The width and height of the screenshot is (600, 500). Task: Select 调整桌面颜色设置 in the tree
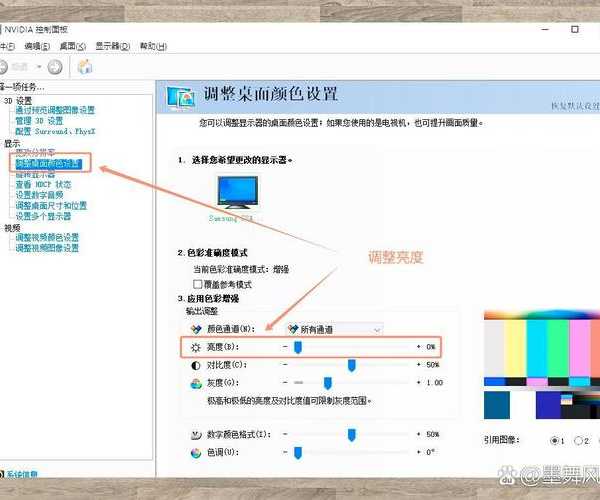tap(49, 164)
